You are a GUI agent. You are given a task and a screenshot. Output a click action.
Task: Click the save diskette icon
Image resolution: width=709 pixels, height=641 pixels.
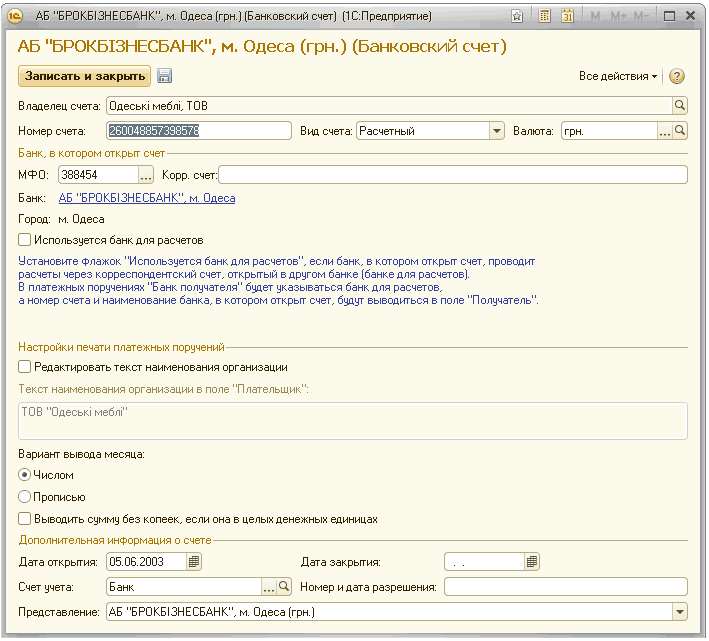165,77
